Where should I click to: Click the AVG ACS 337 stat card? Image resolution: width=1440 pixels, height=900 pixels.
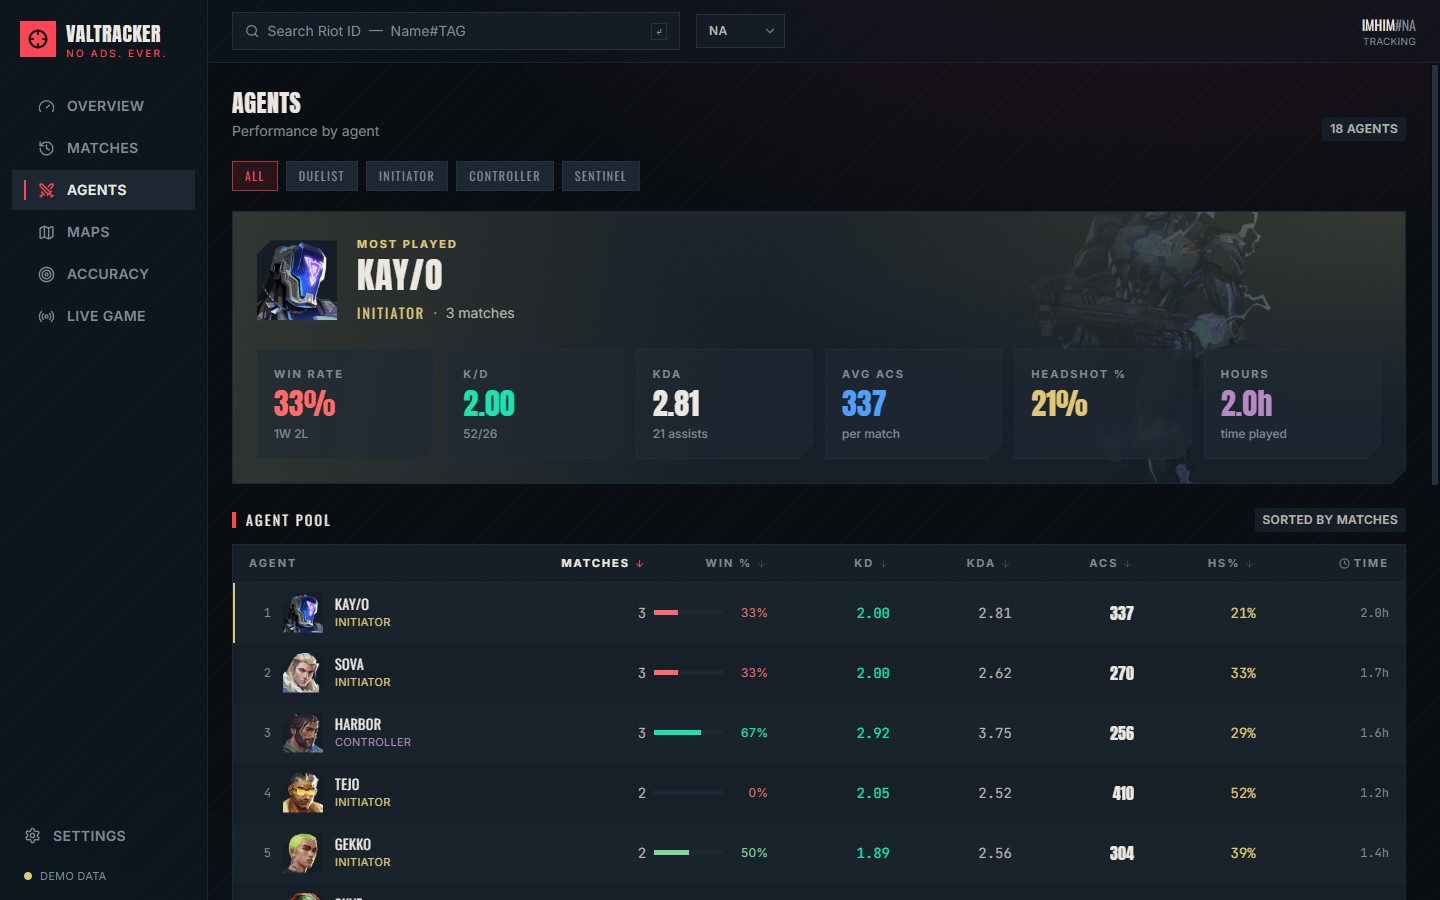click(913, 404)
